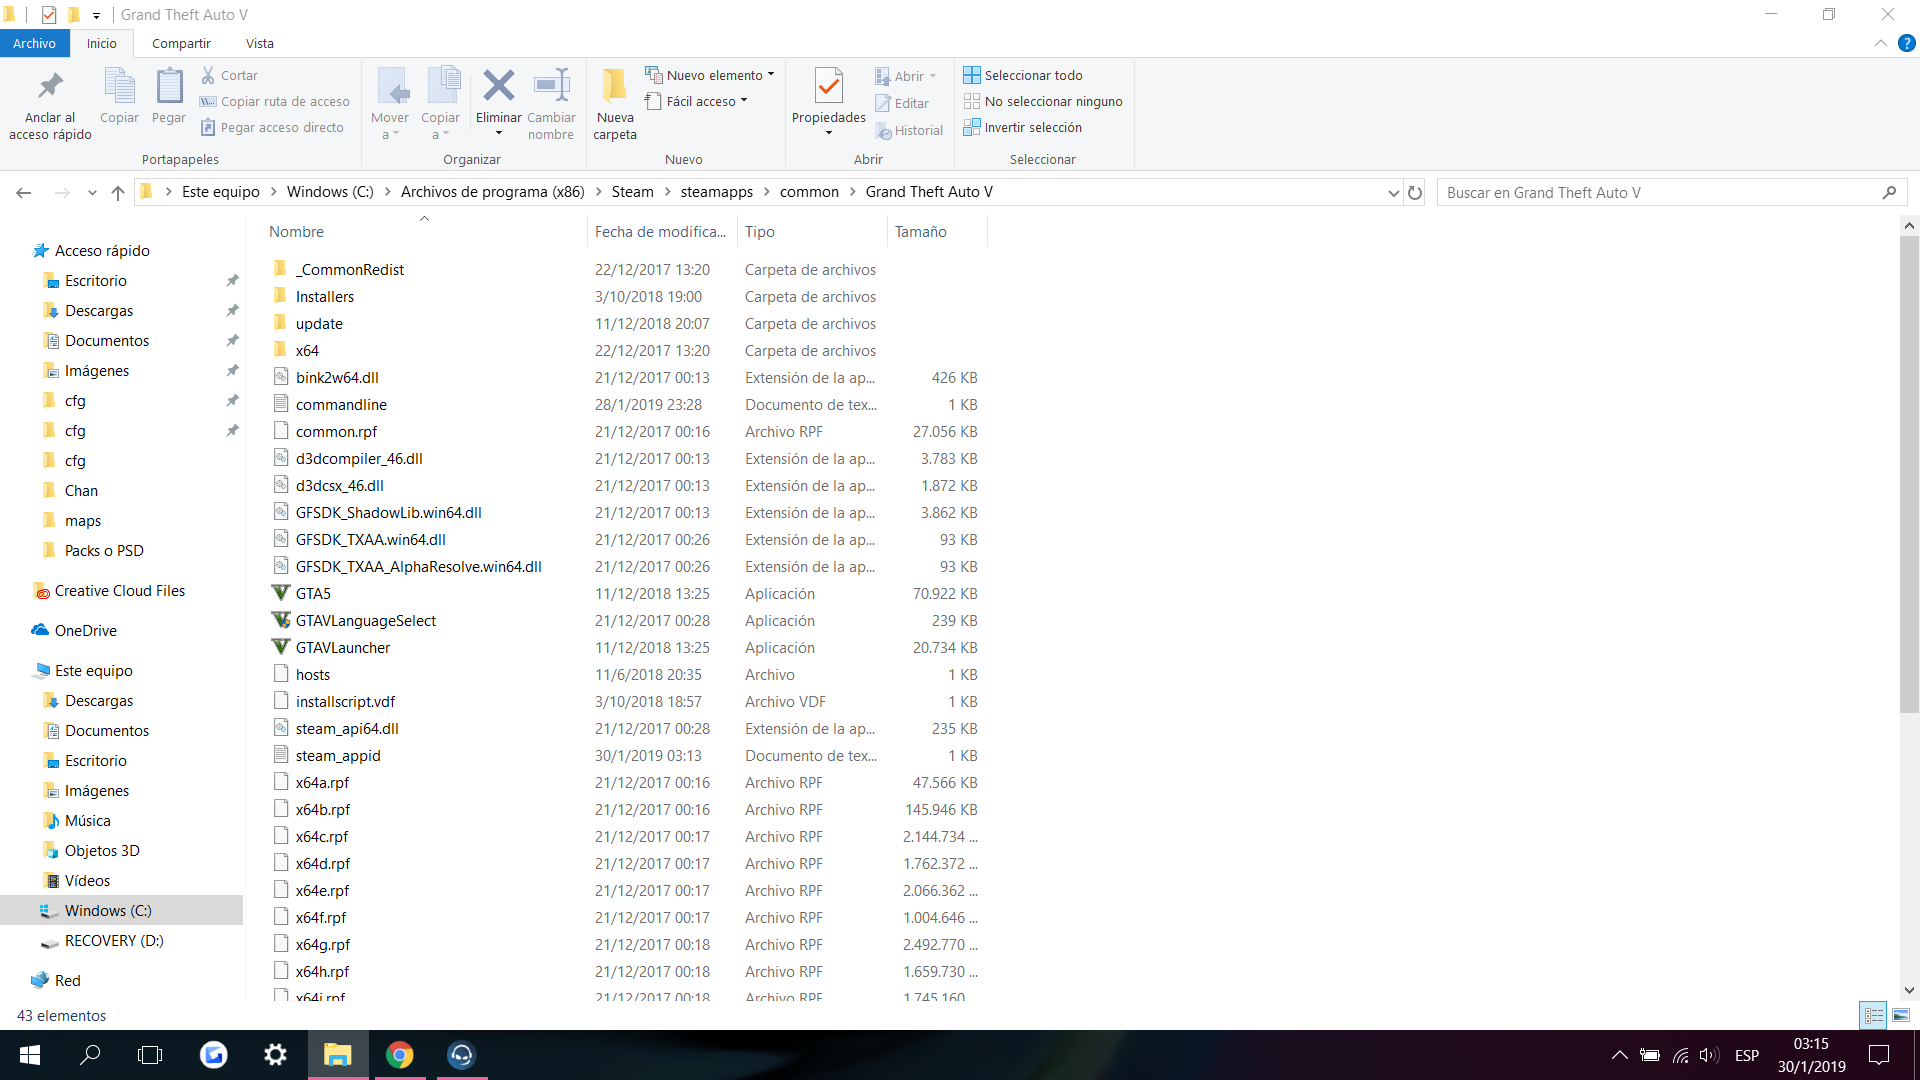Select the GTAVLauncher application file

pyautogui.click(x=343, y=648)
